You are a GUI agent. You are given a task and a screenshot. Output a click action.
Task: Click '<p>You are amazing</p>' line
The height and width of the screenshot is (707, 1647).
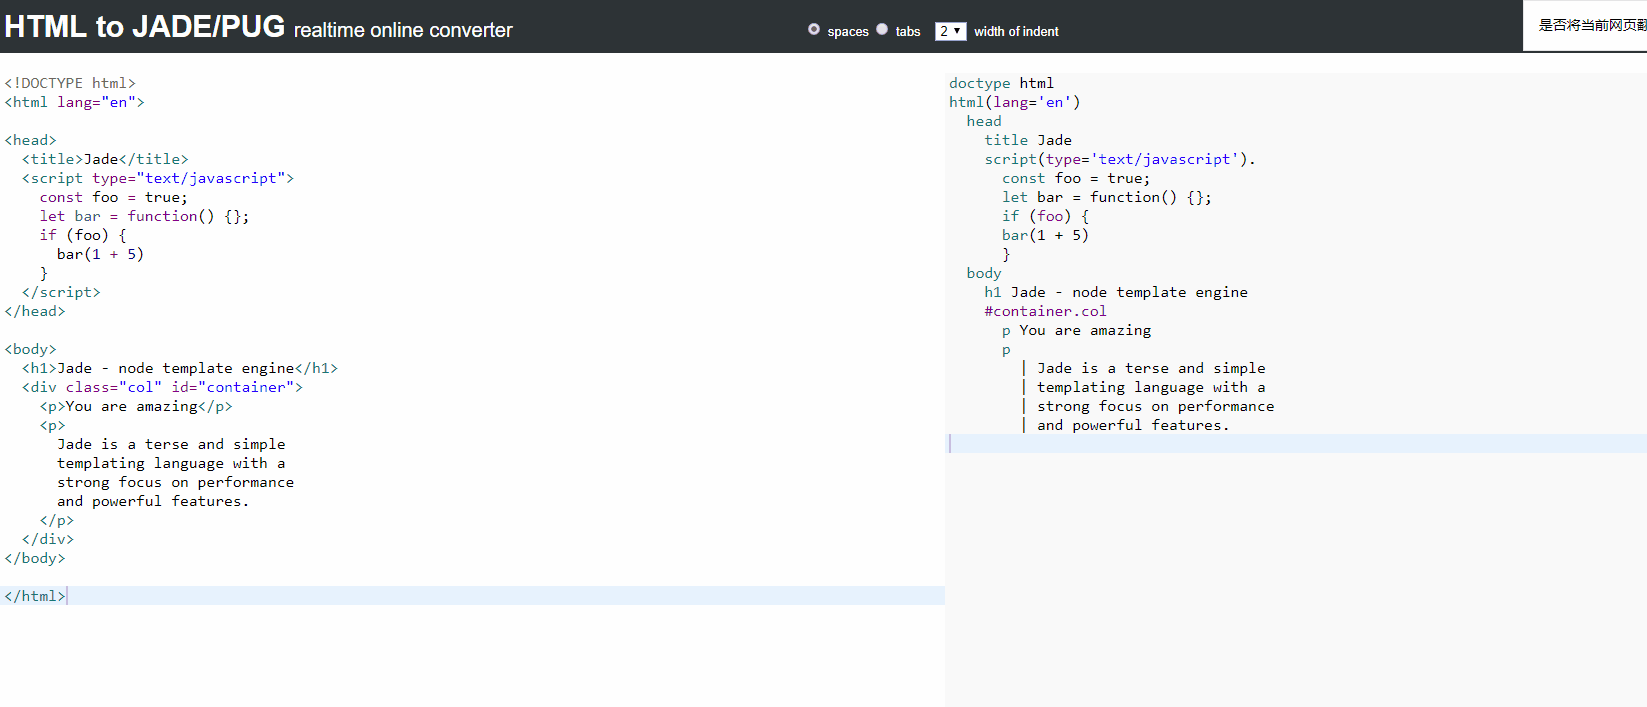tap(136, 406)
